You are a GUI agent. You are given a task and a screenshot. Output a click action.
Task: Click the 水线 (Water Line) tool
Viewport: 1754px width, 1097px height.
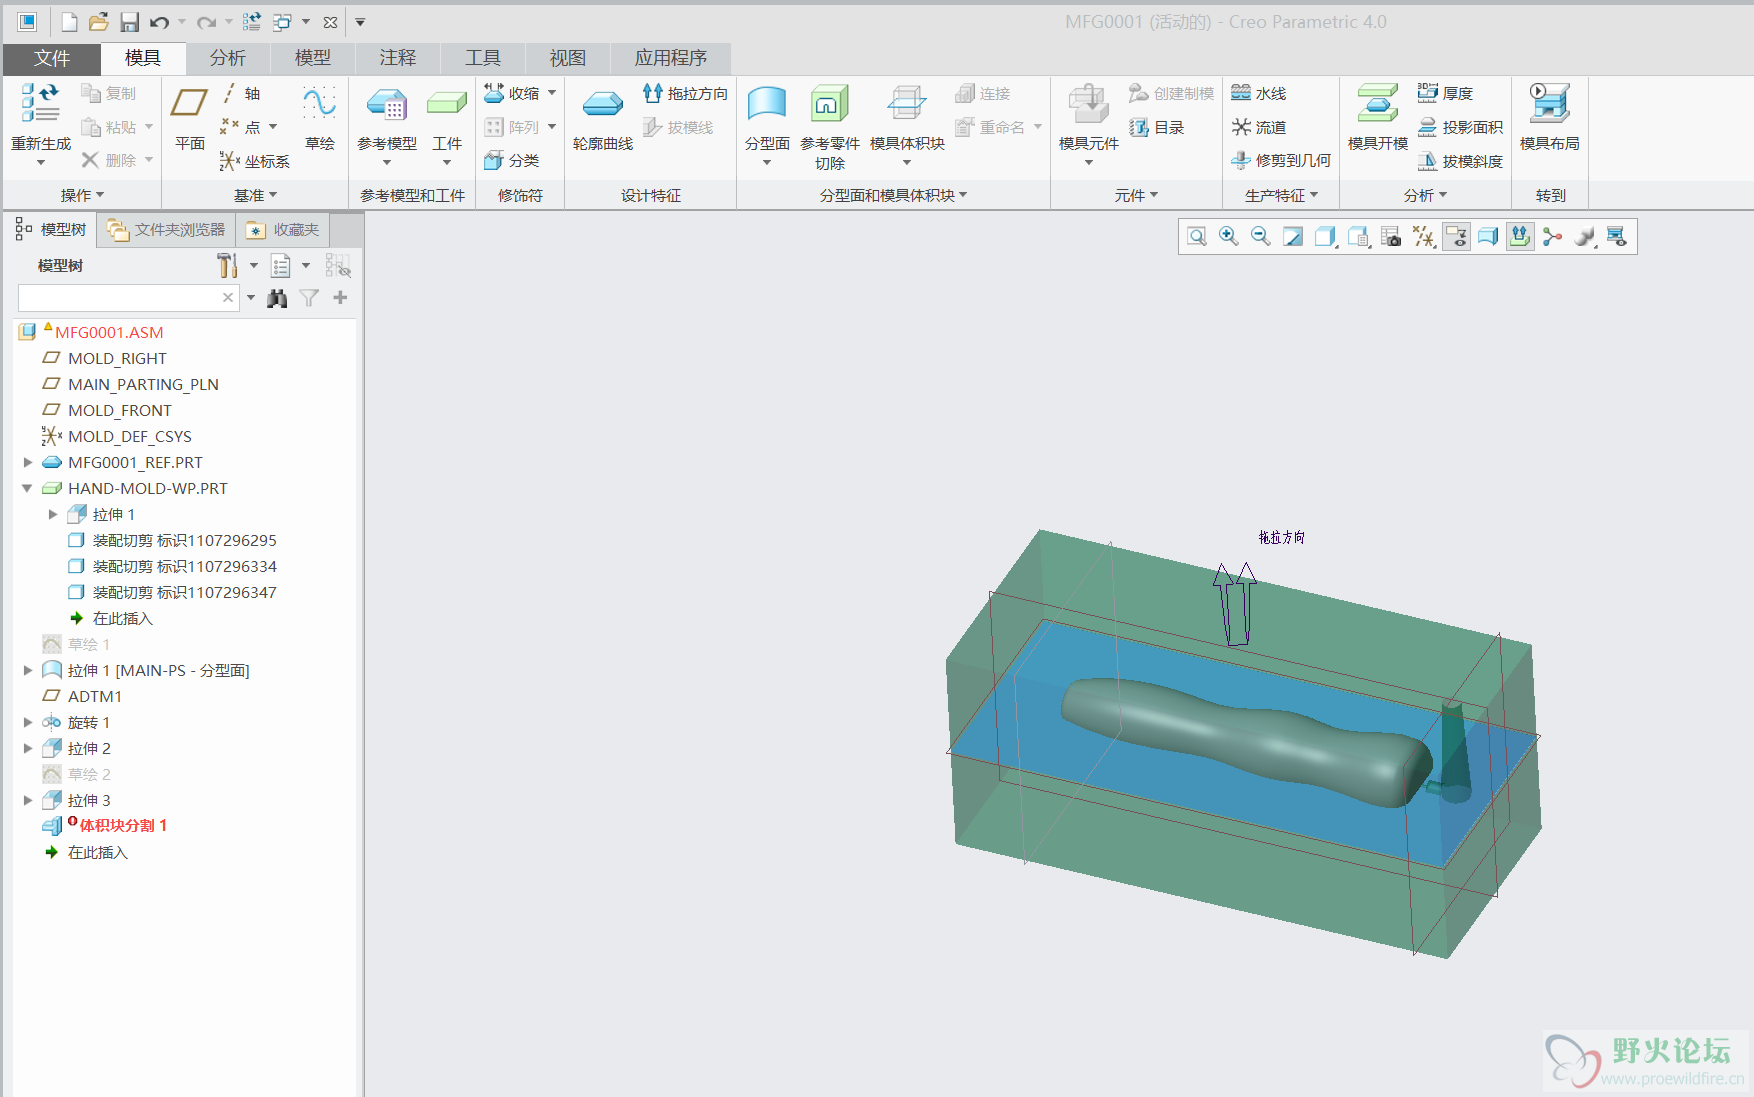1259,93
